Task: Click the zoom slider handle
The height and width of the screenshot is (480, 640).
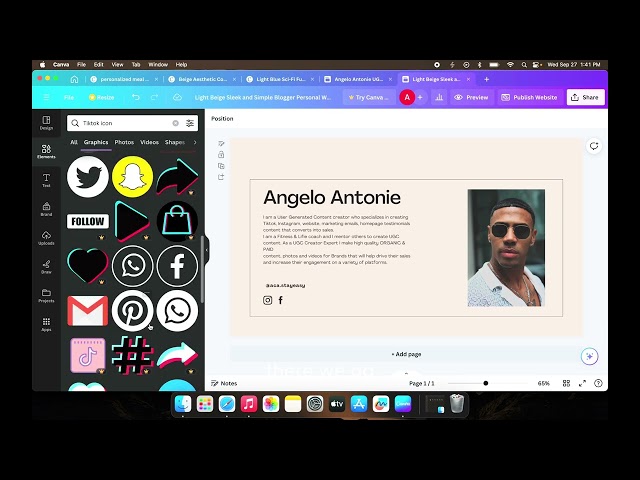Action: coord(486,383)
